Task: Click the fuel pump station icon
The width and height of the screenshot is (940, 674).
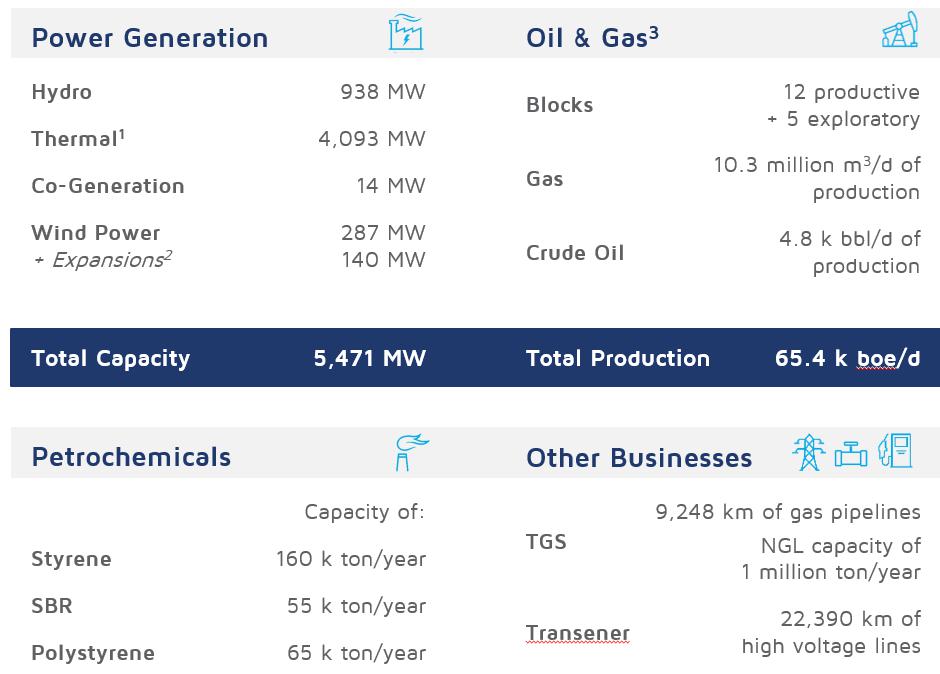Action: click(x=895, y=451)
